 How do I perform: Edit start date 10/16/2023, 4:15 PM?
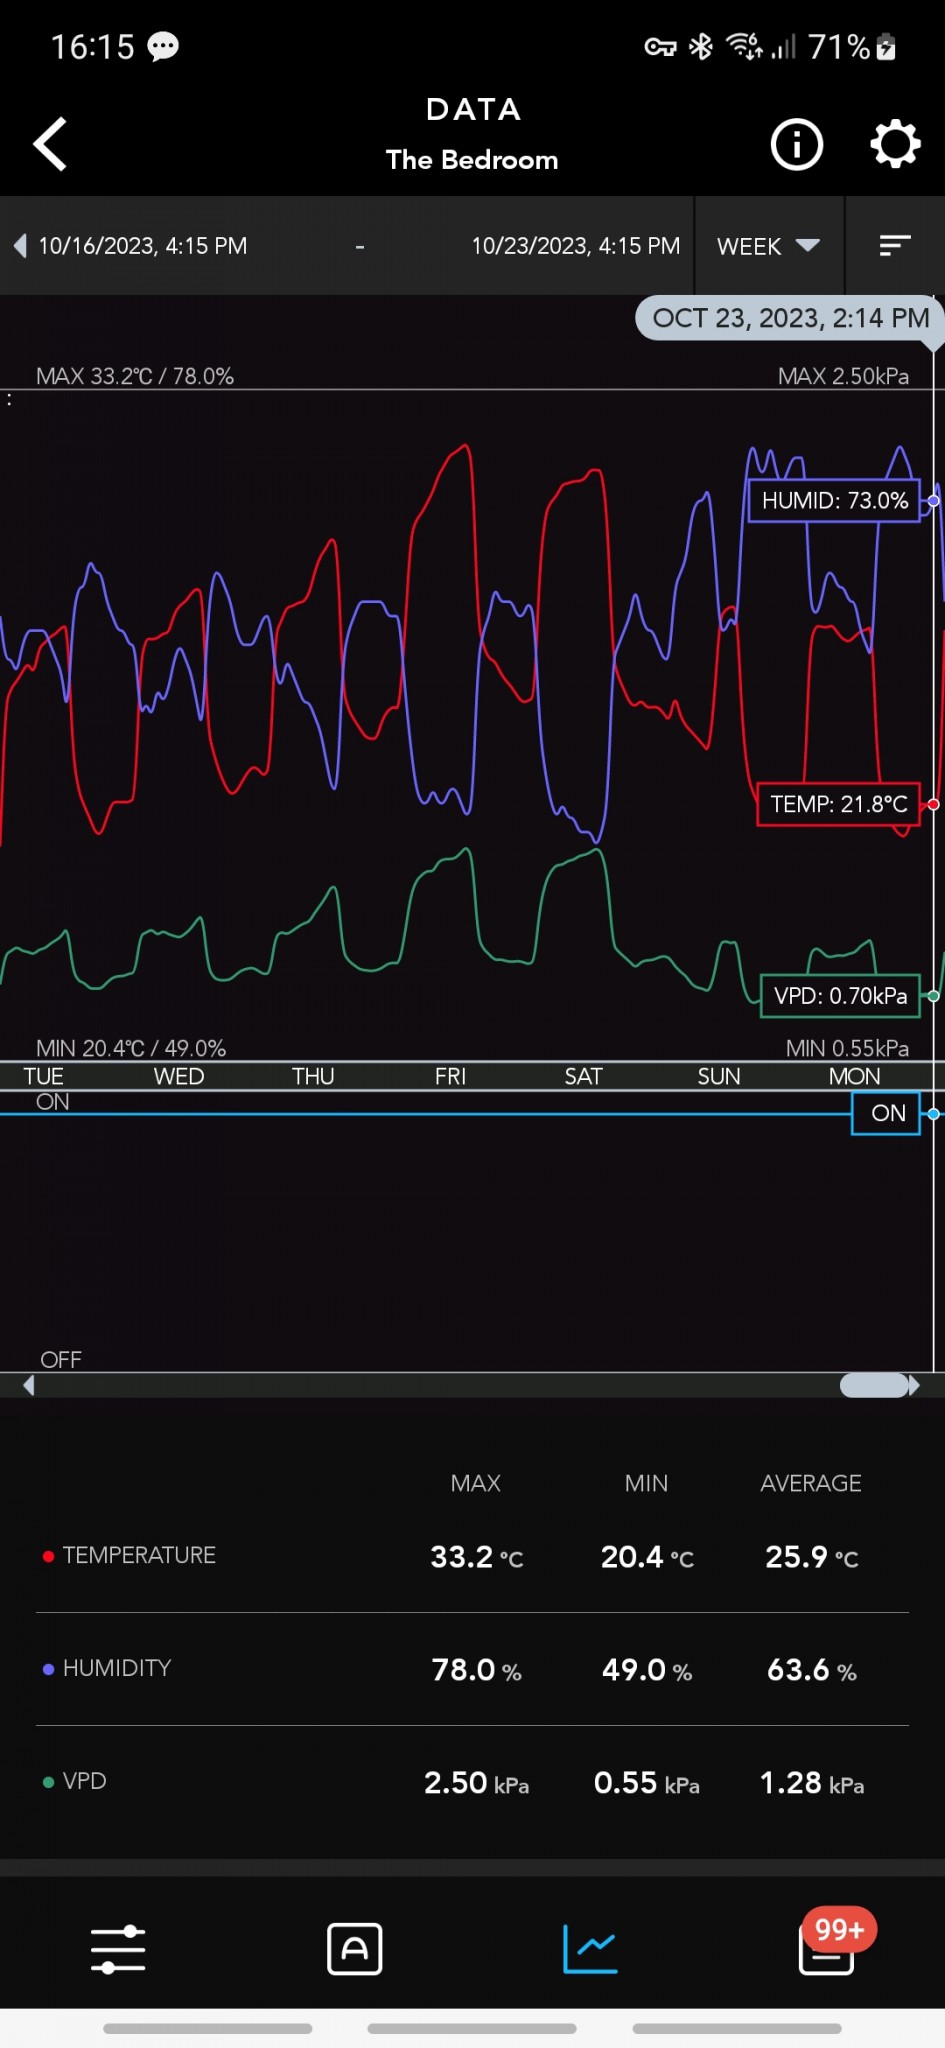point(143,246)
